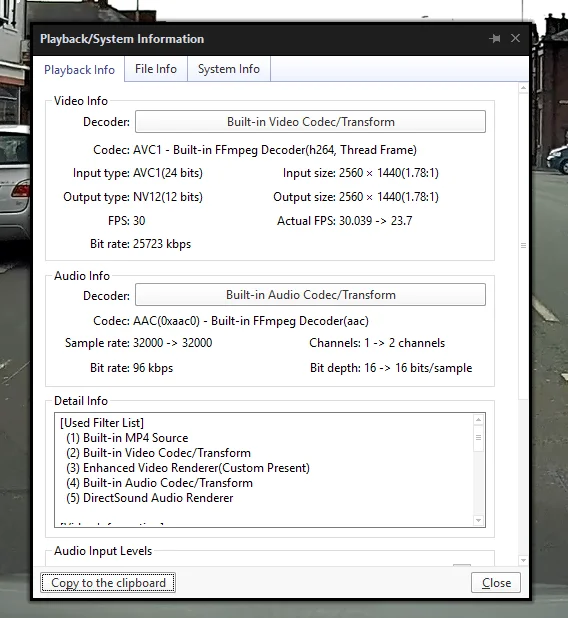Click filter list entry (4) Built-in Audio Codec/Transform

pyautogui.click(x=159, y=483)
